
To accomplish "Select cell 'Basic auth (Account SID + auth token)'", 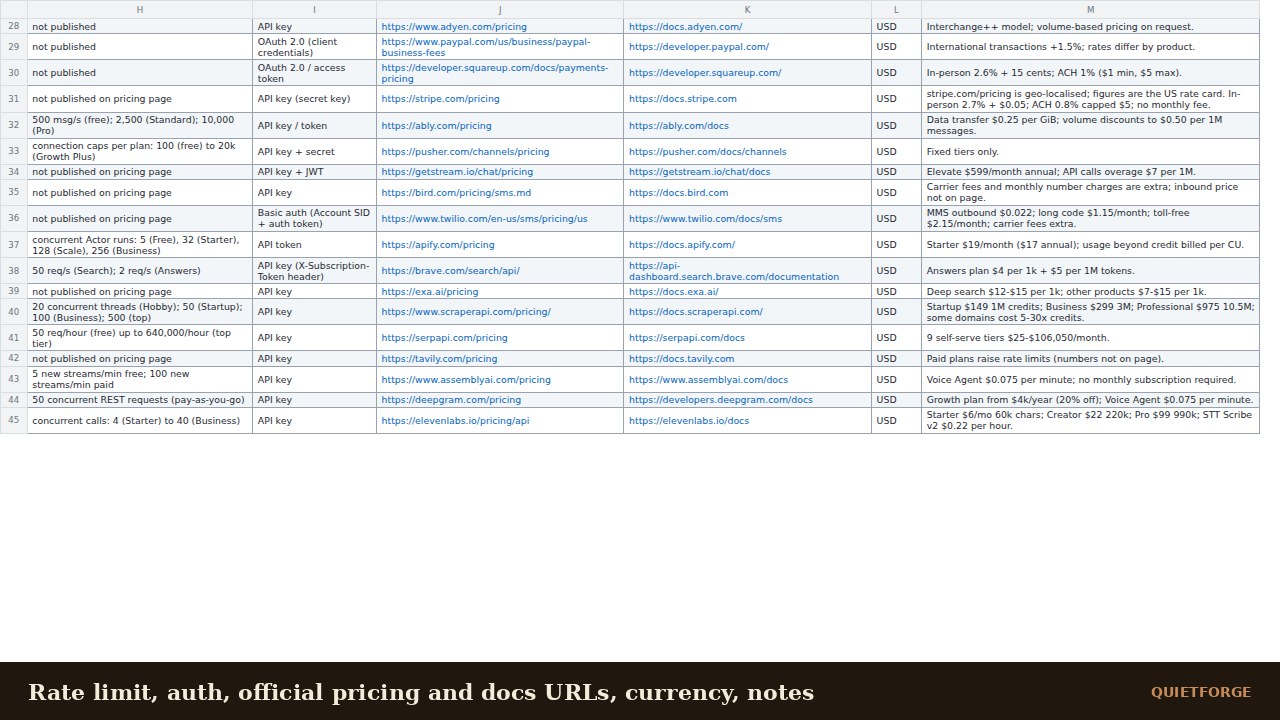I will (314, 219).
